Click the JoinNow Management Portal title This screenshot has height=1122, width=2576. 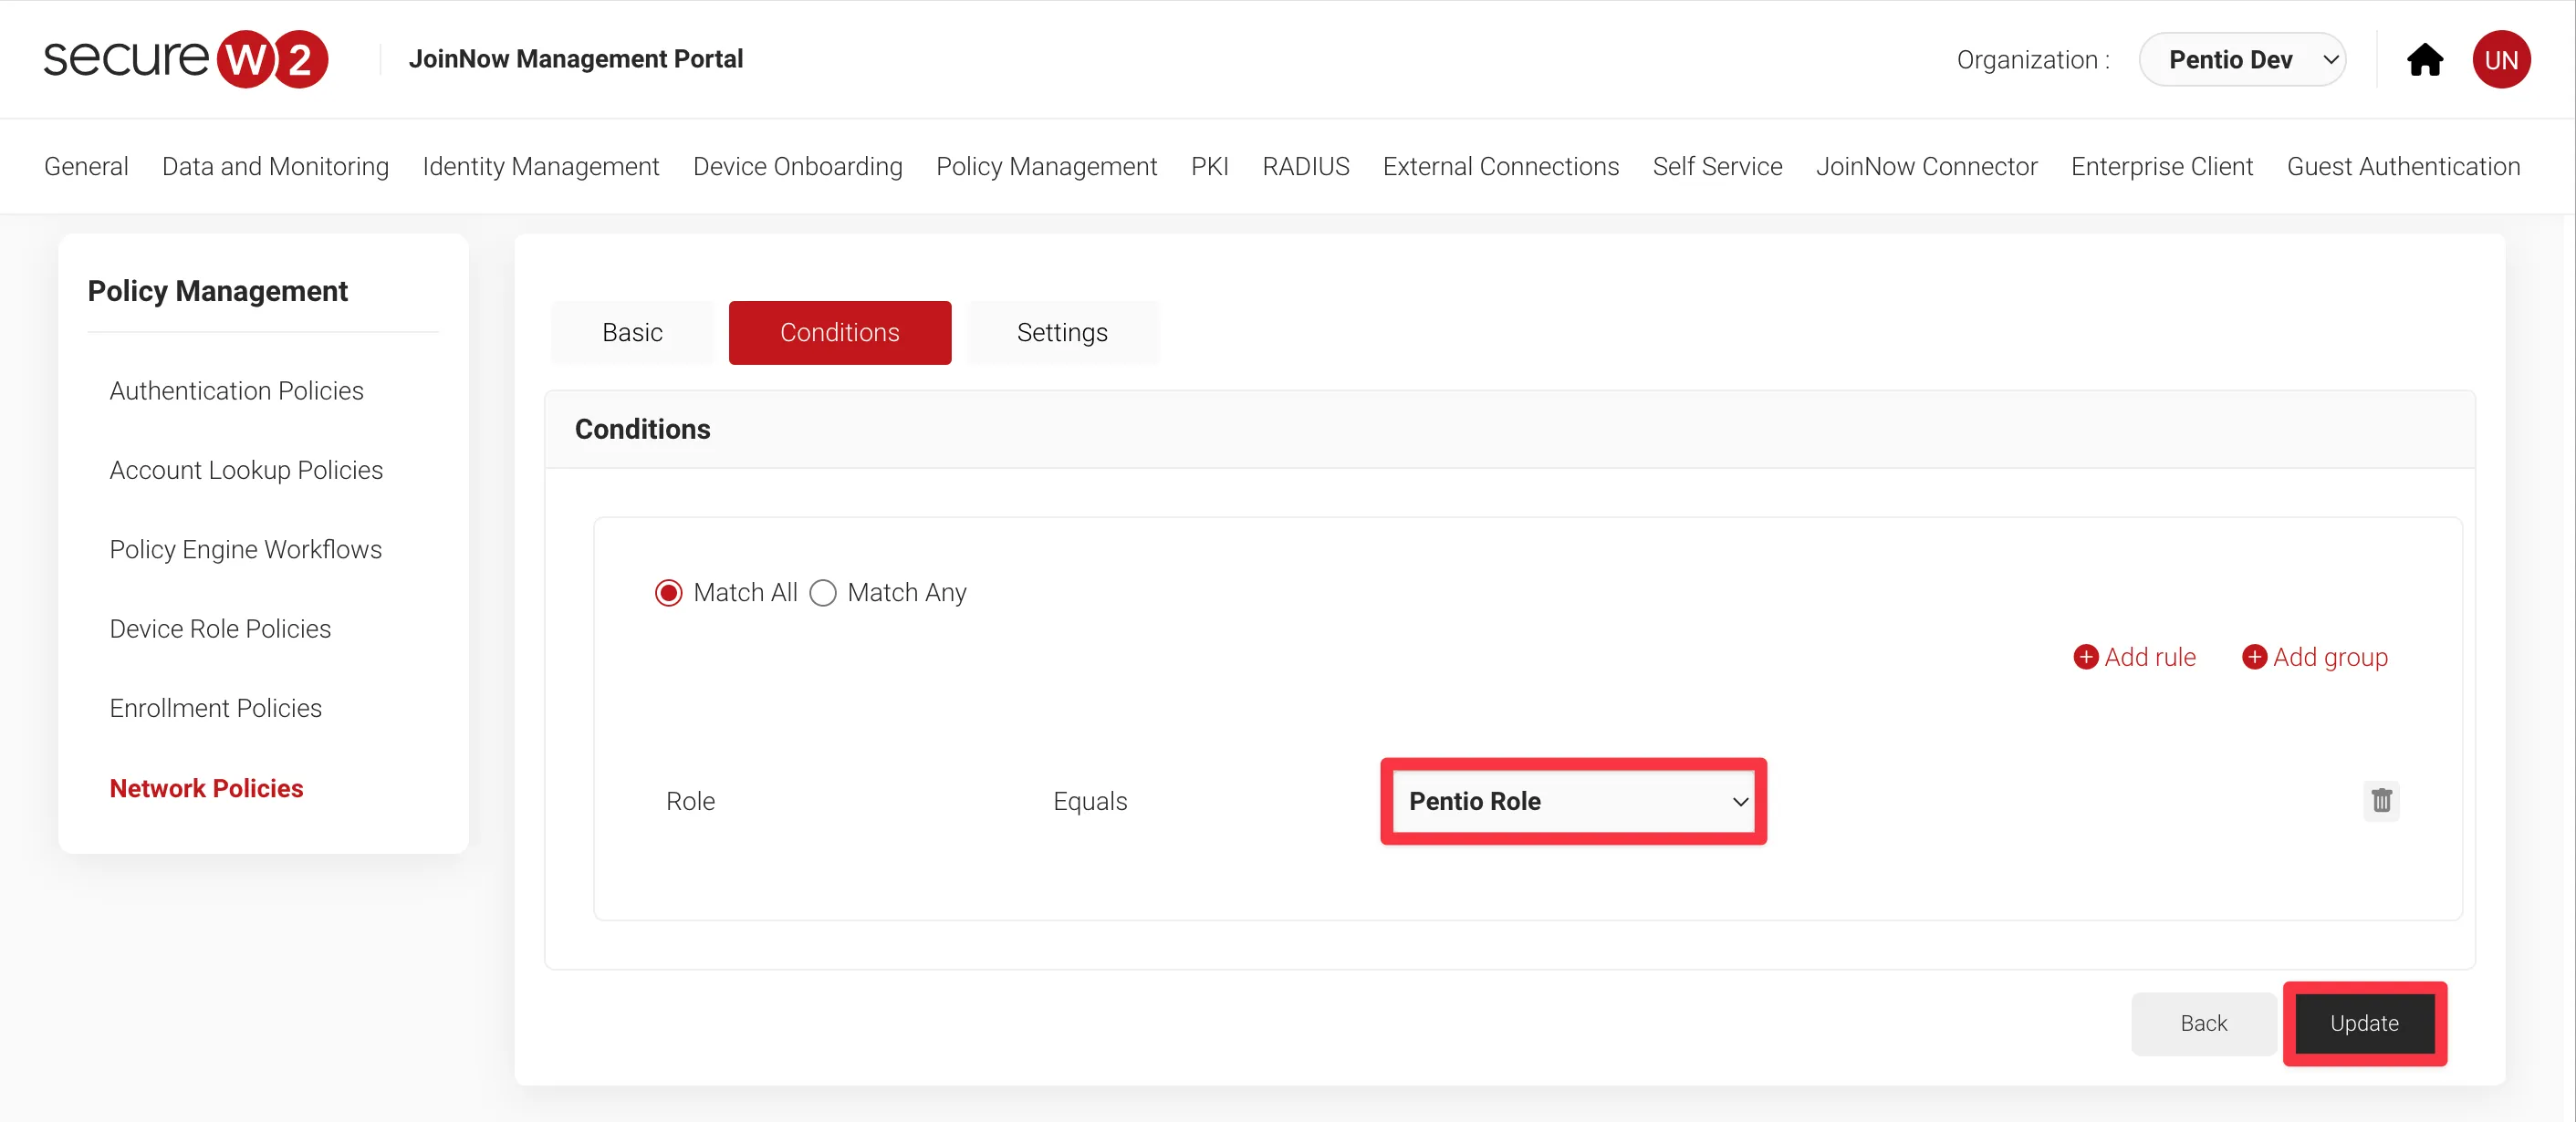(575, 59)
